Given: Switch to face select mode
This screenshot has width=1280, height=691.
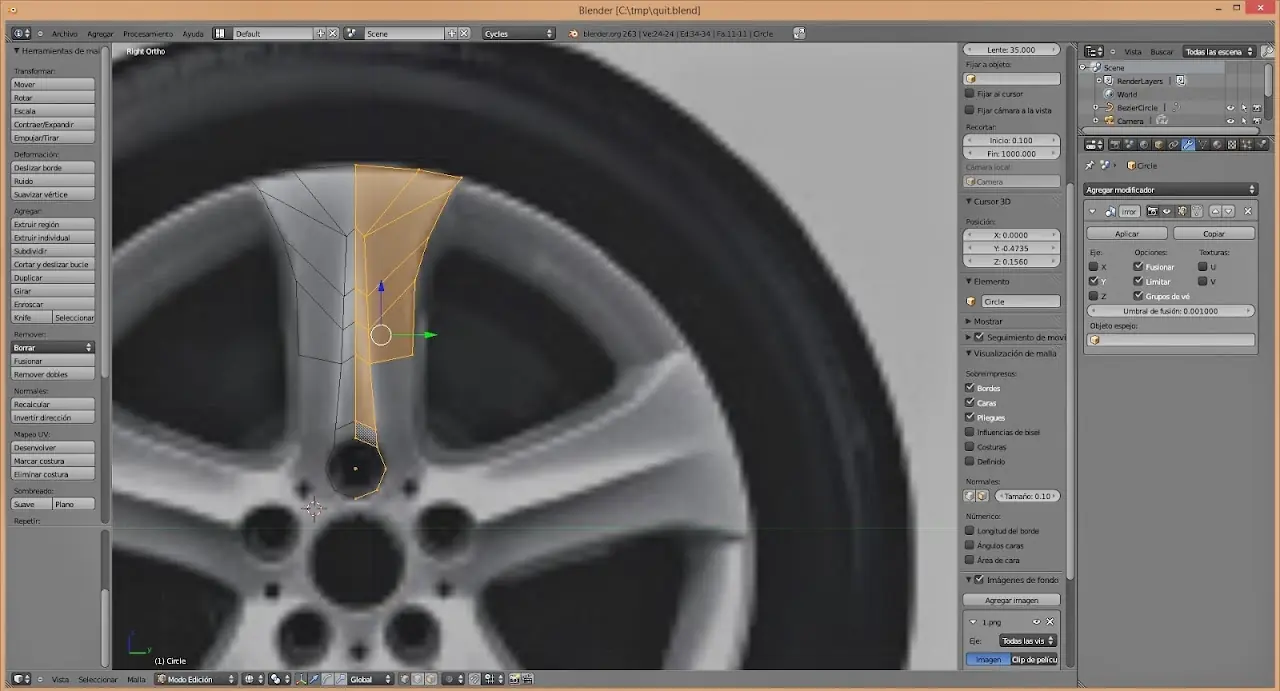Looking at the screenshot, I should click(x=430, y=679).
